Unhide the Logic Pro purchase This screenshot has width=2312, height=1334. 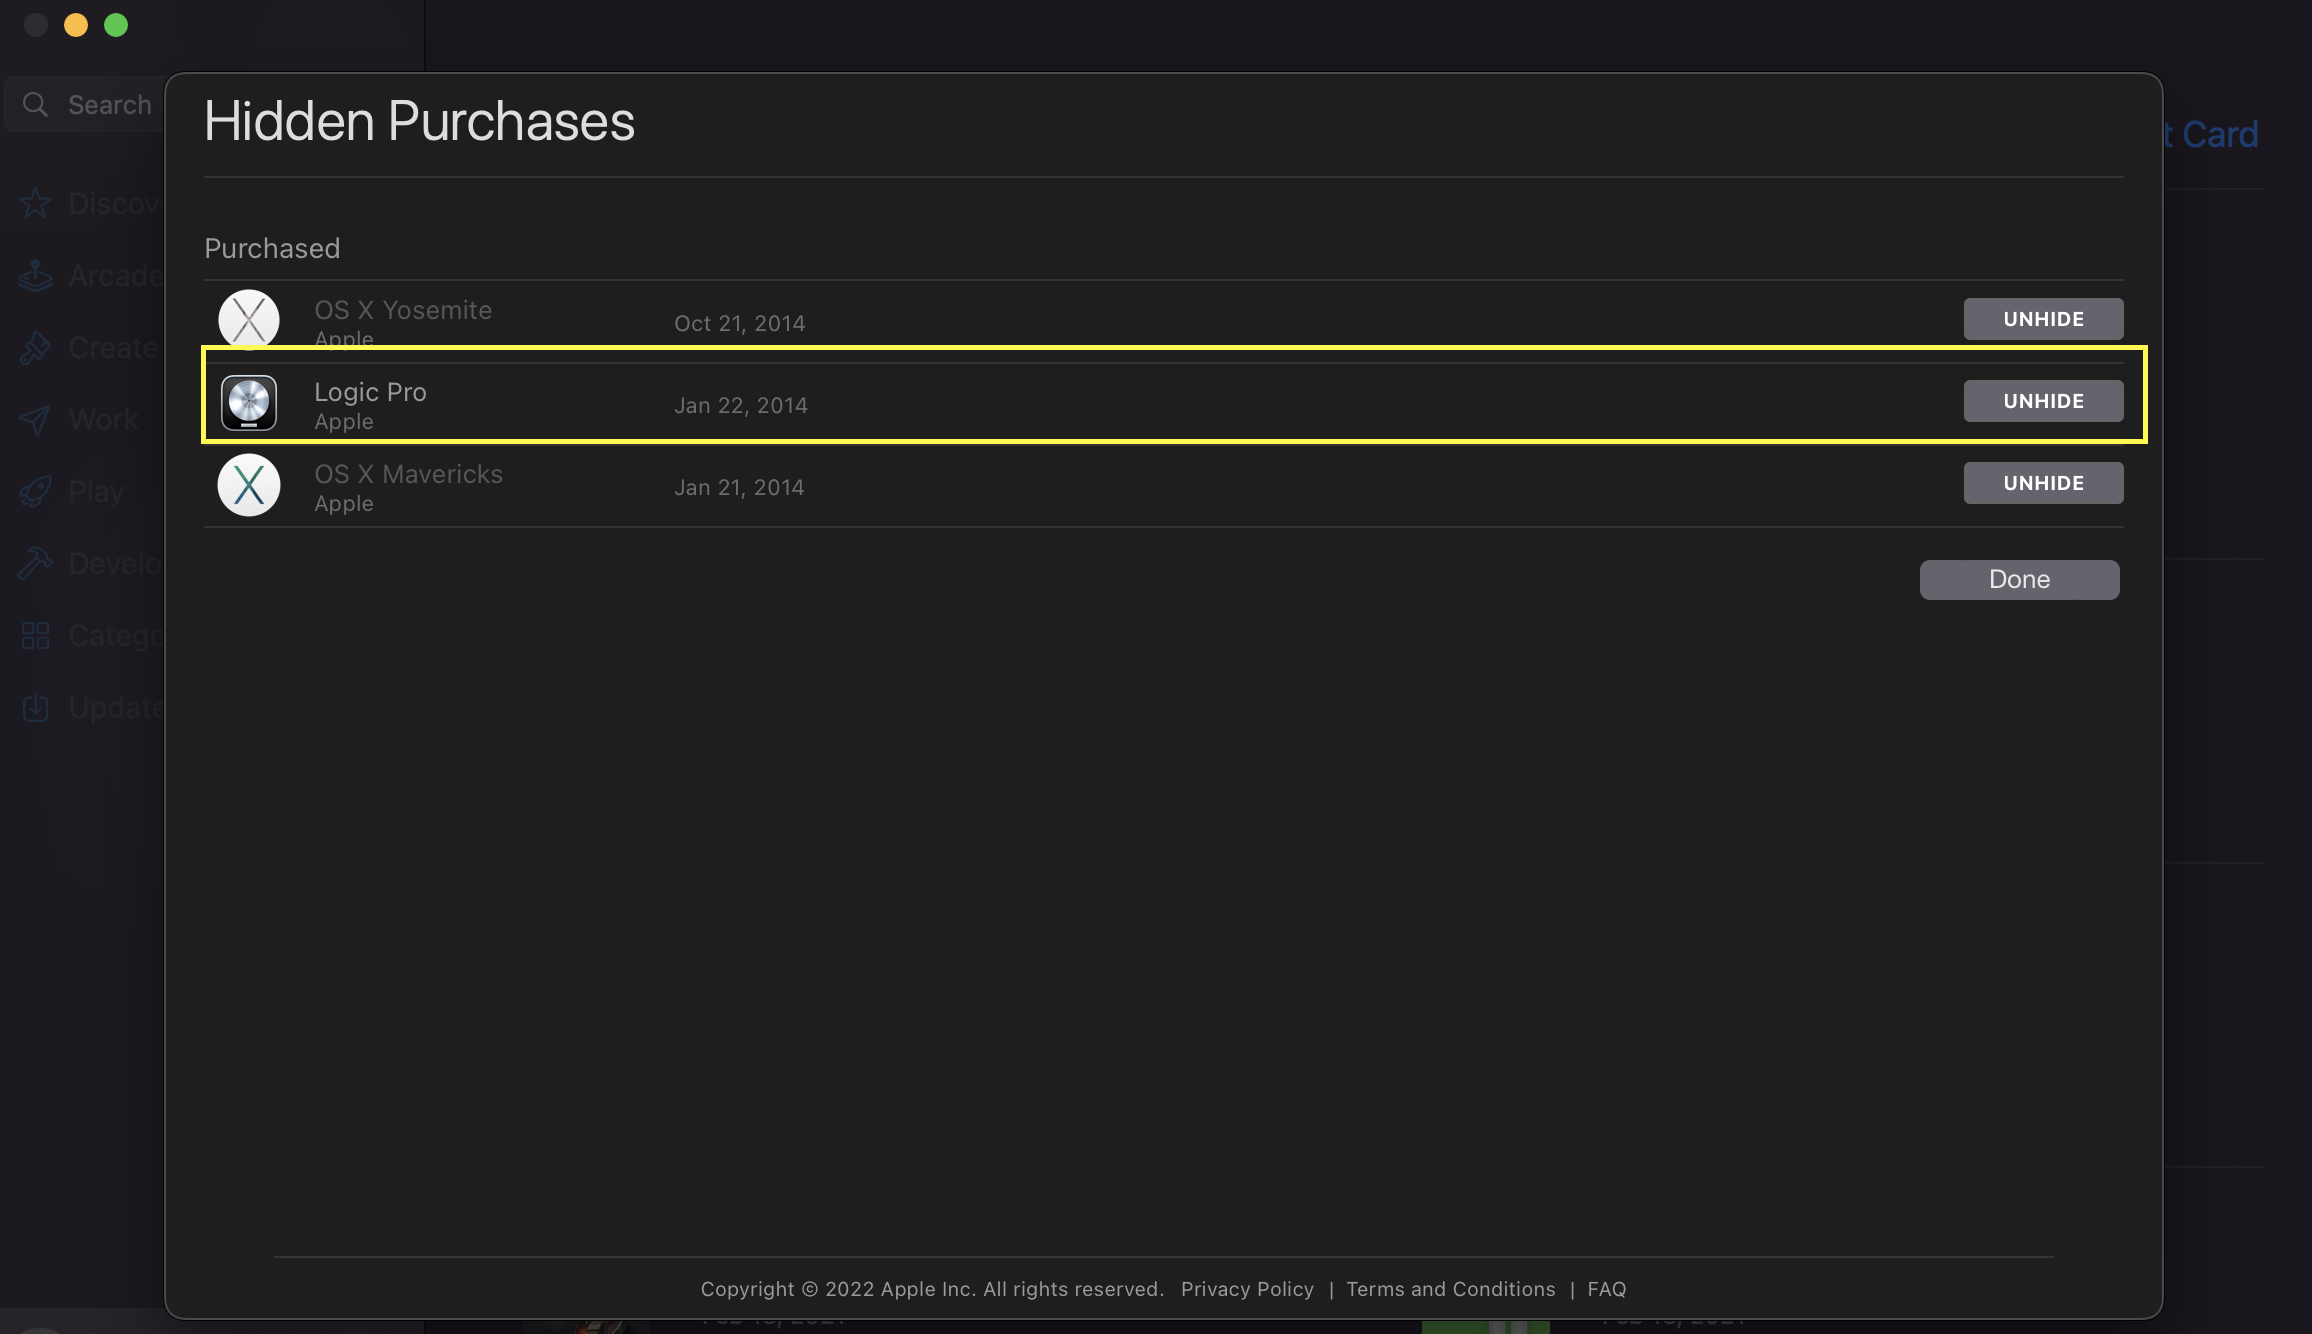[2043, 401]
